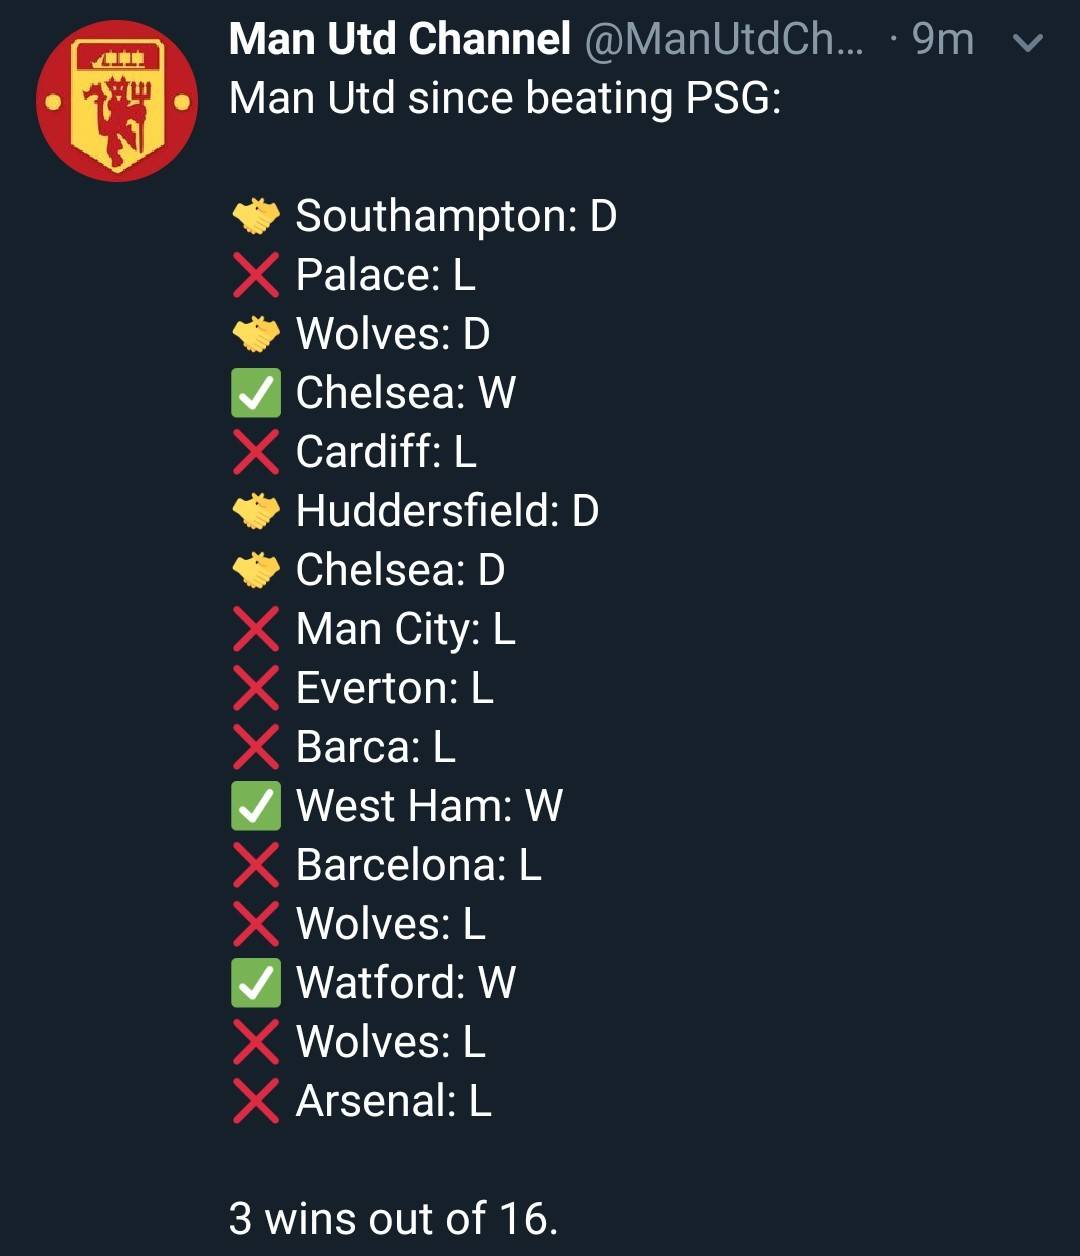Click the "3 wins out of 16." text

[393, 1219]
